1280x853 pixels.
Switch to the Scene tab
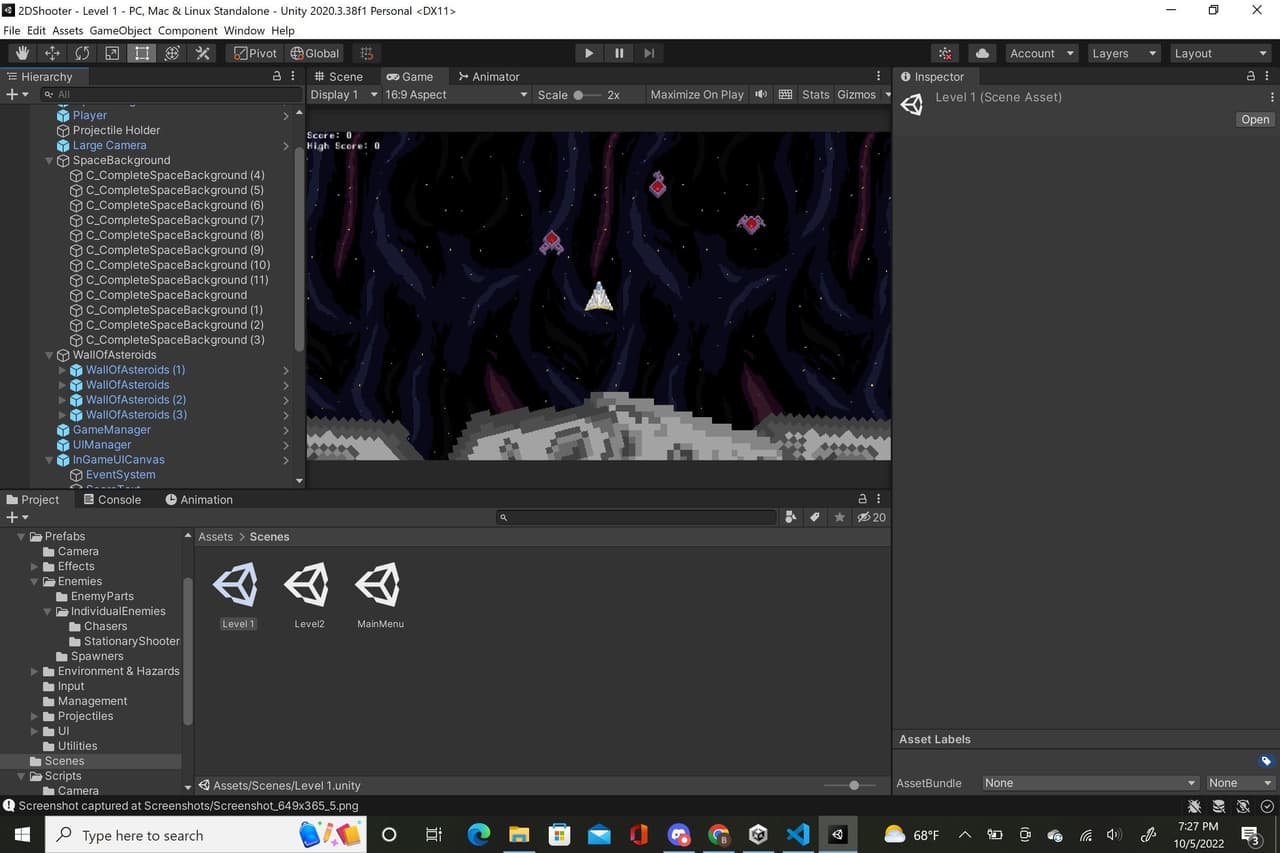(x=338, y=76)
